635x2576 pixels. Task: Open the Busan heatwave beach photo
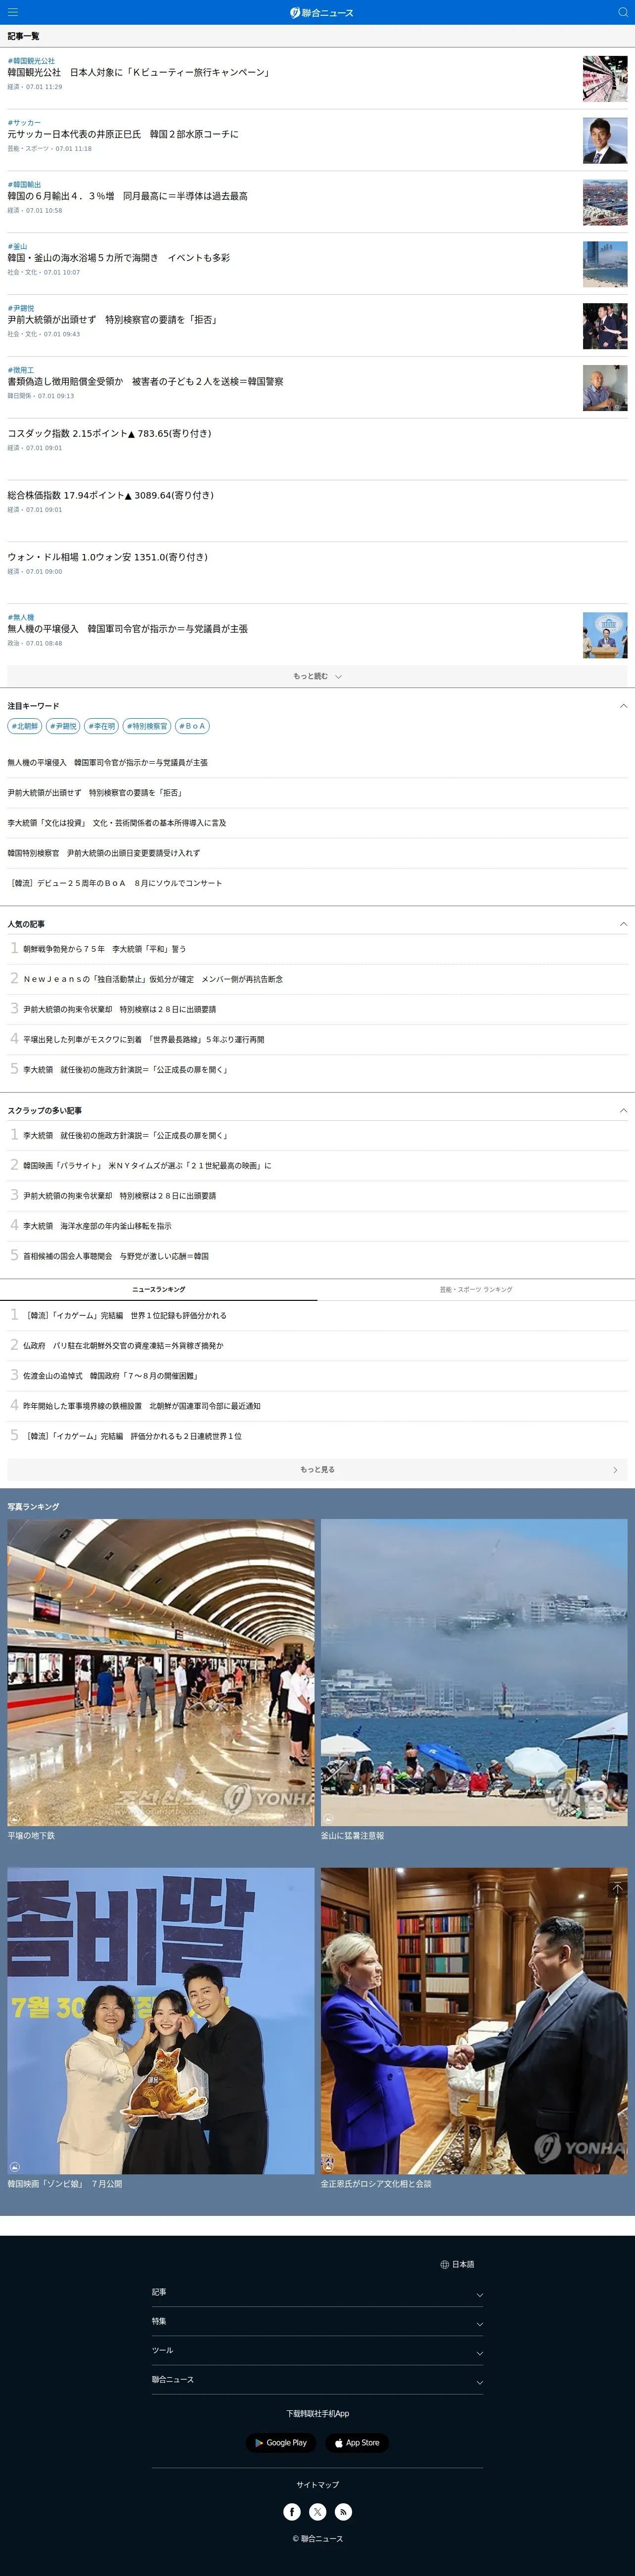(474, 1672)
